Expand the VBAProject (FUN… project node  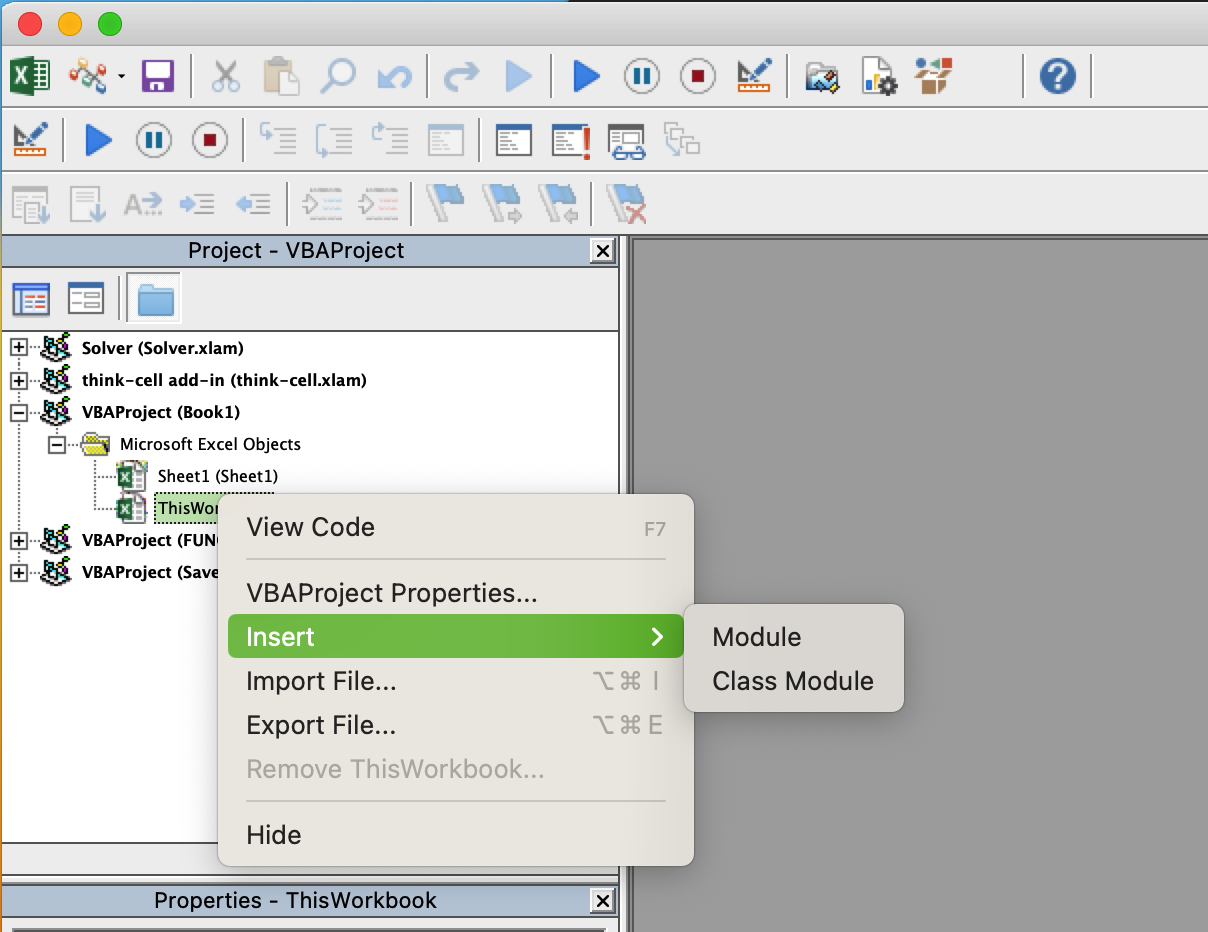point(18,540)
